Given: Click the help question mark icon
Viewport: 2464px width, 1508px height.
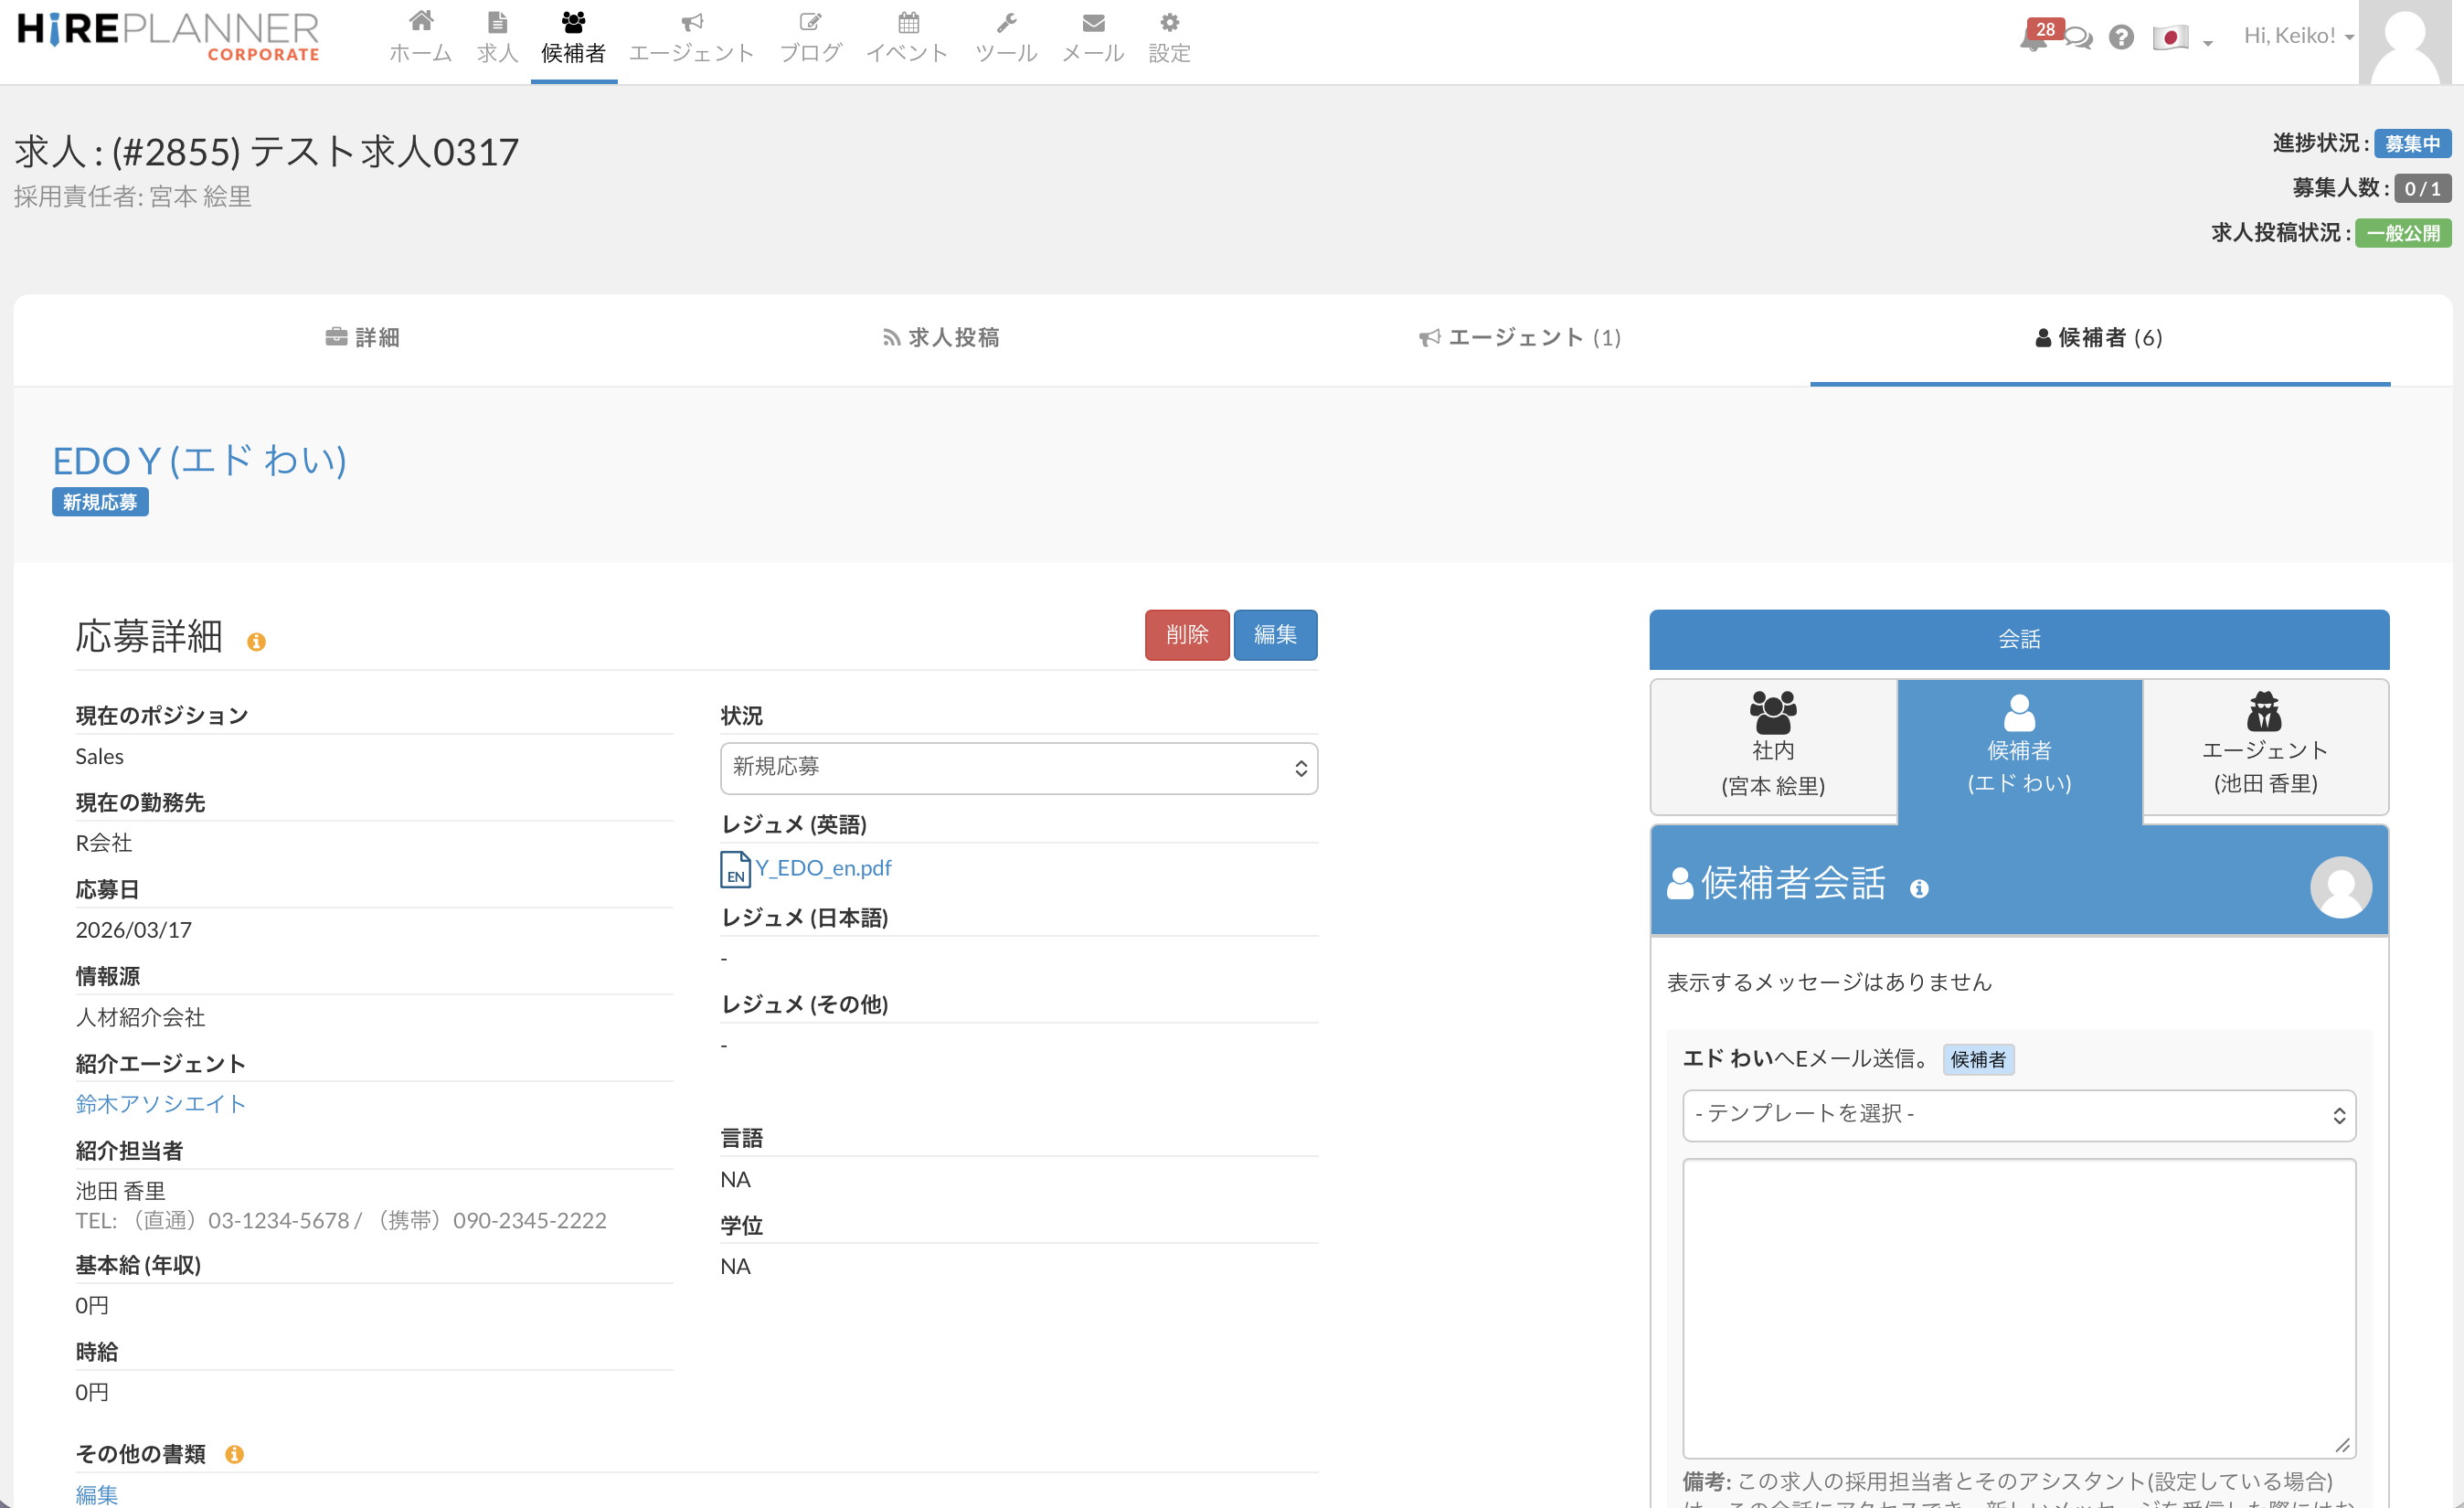Looking at the screenshot, I should coord(2121,38).
